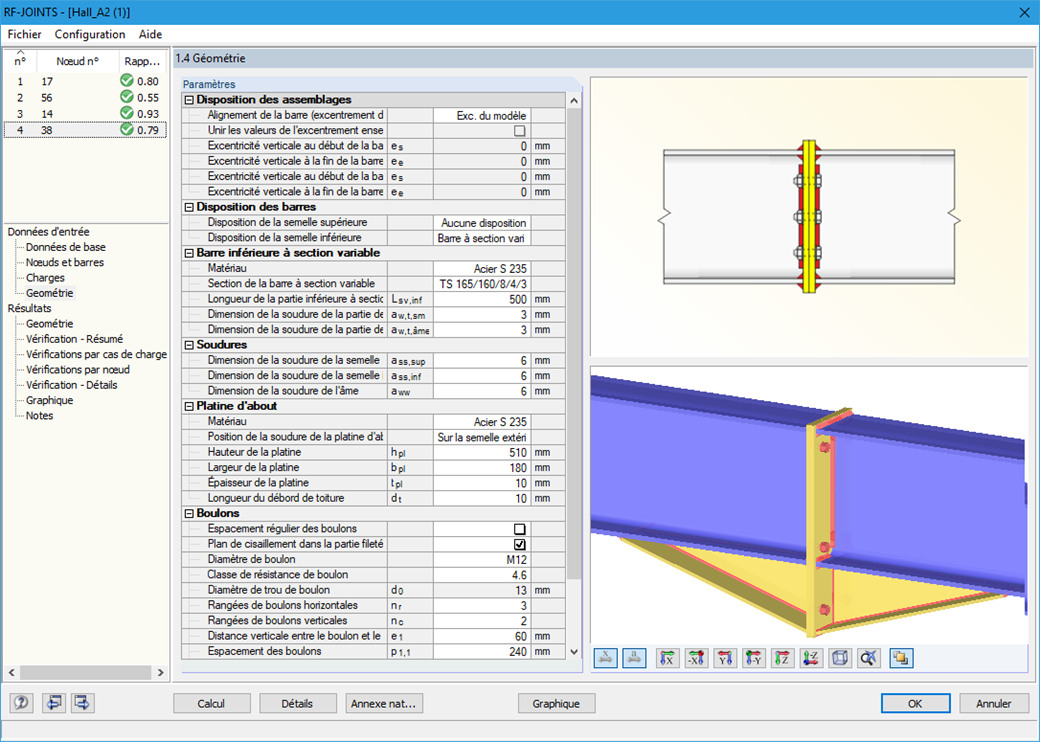Click the help question mark icon
Image resolution: width=1040 pixels, height=742 pixels.
pyautogui.click(x=21, y=703)
